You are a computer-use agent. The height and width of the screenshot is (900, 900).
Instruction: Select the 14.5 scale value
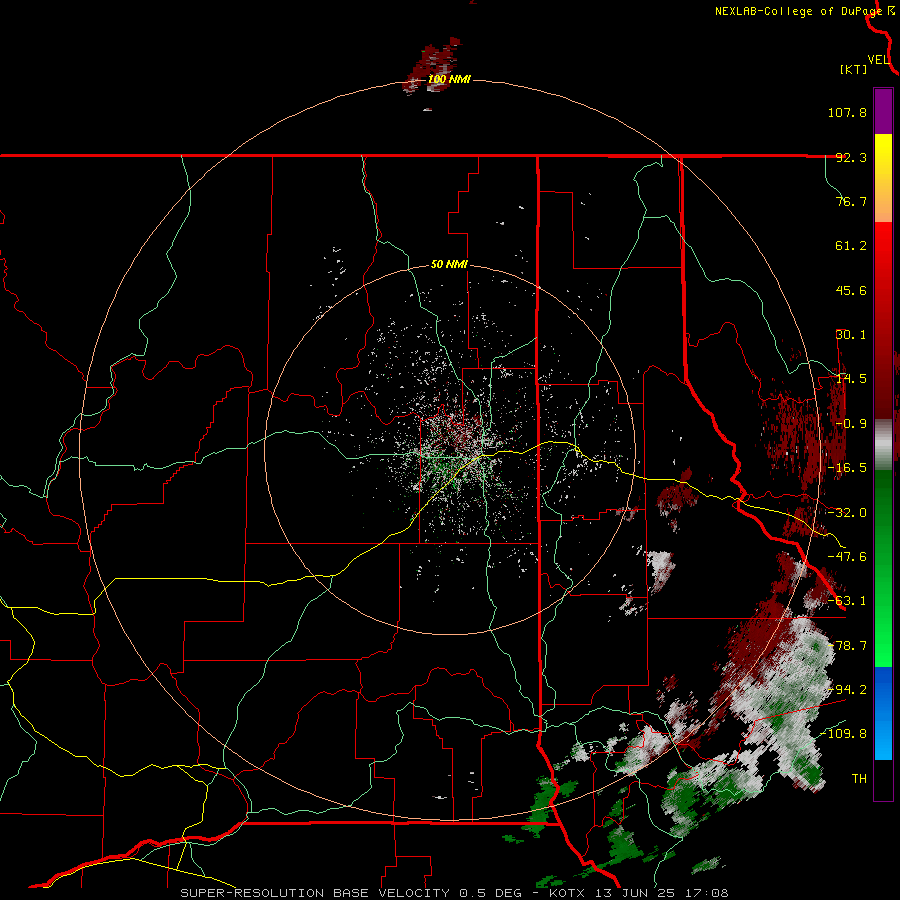(x=851, y=379)
